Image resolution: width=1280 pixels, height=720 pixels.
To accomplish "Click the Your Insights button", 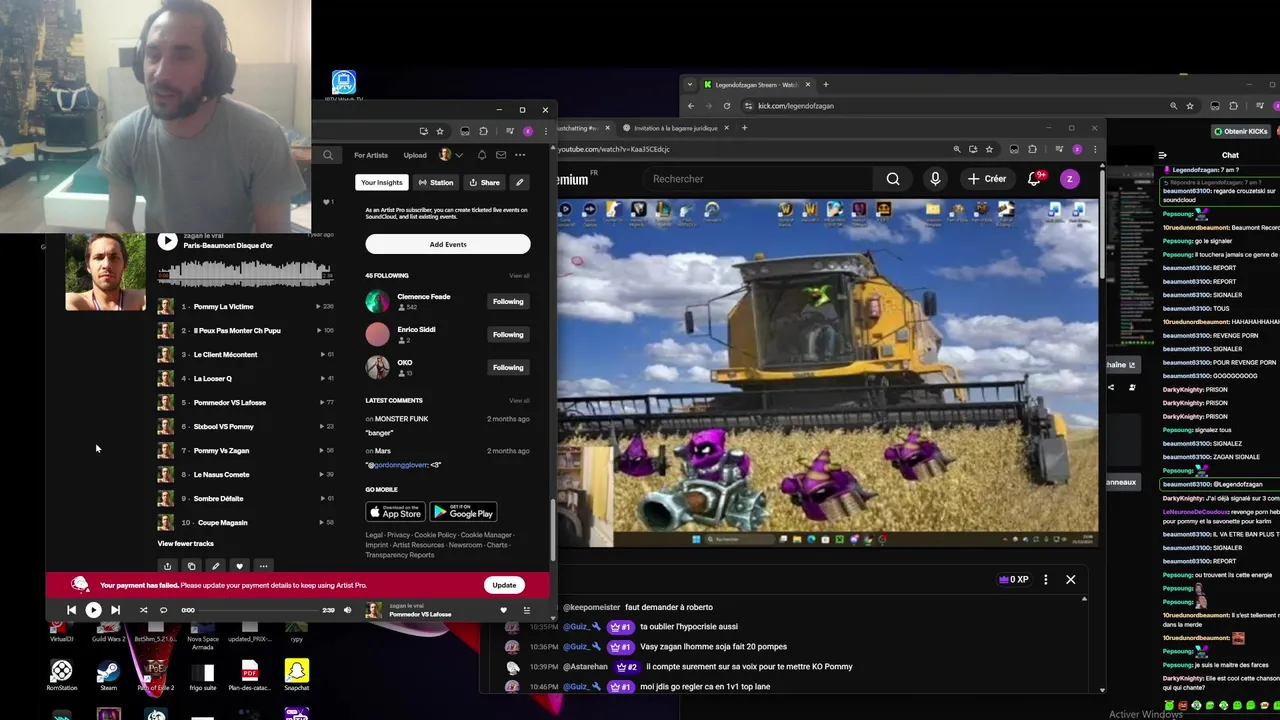I will [381, 183].
